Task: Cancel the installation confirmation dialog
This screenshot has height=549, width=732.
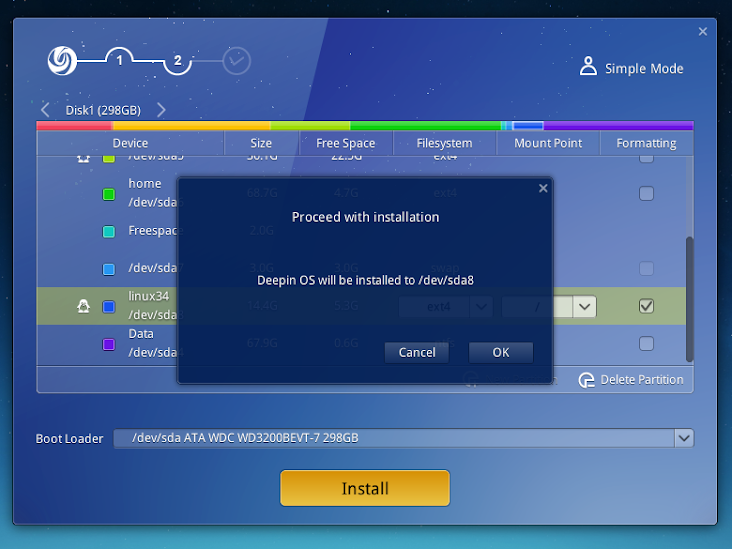Action: (x=417, y=352)
